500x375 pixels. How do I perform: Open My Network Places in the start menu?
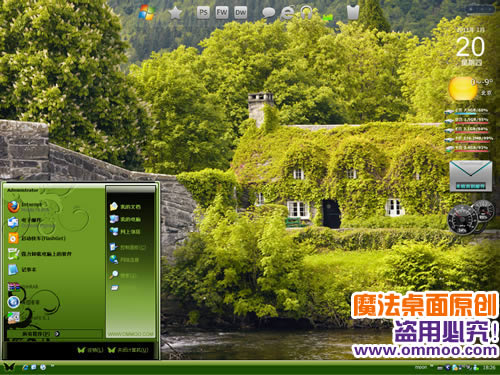pos(125,232)
